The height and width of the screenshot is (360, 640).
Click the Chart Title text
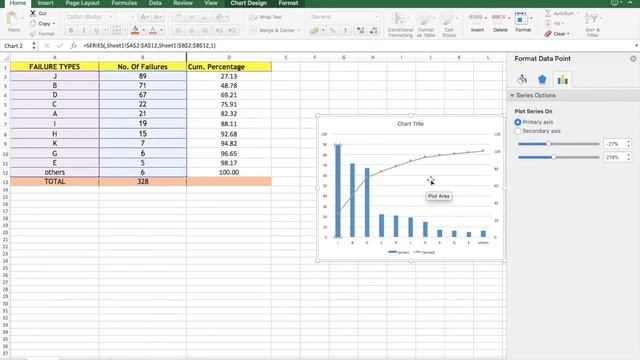(x=410, y=124)
